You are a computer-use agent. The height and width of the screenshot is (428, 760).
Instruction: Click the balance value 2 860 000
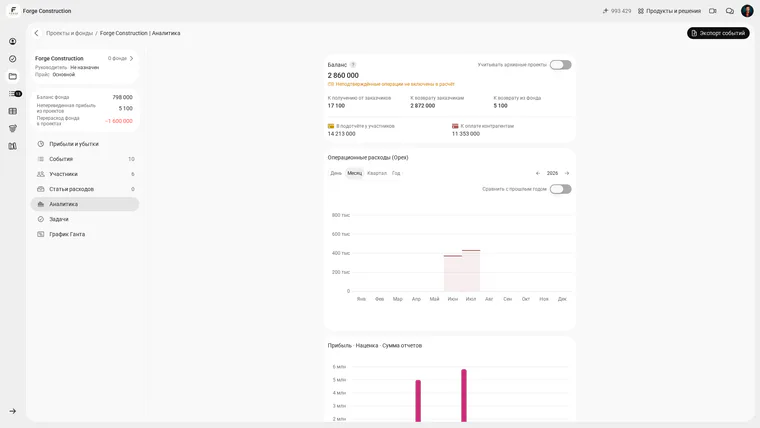point(343,75)
